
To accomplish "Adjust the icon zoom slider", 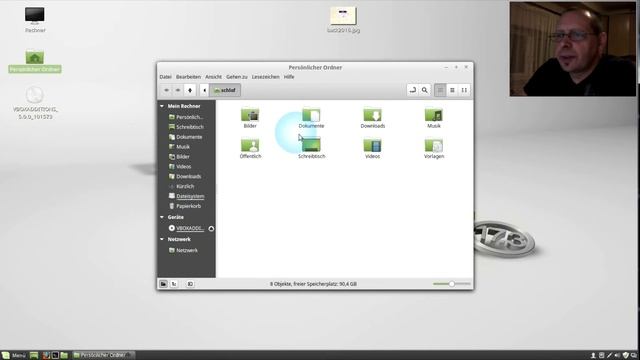I will tap(451, 284).
